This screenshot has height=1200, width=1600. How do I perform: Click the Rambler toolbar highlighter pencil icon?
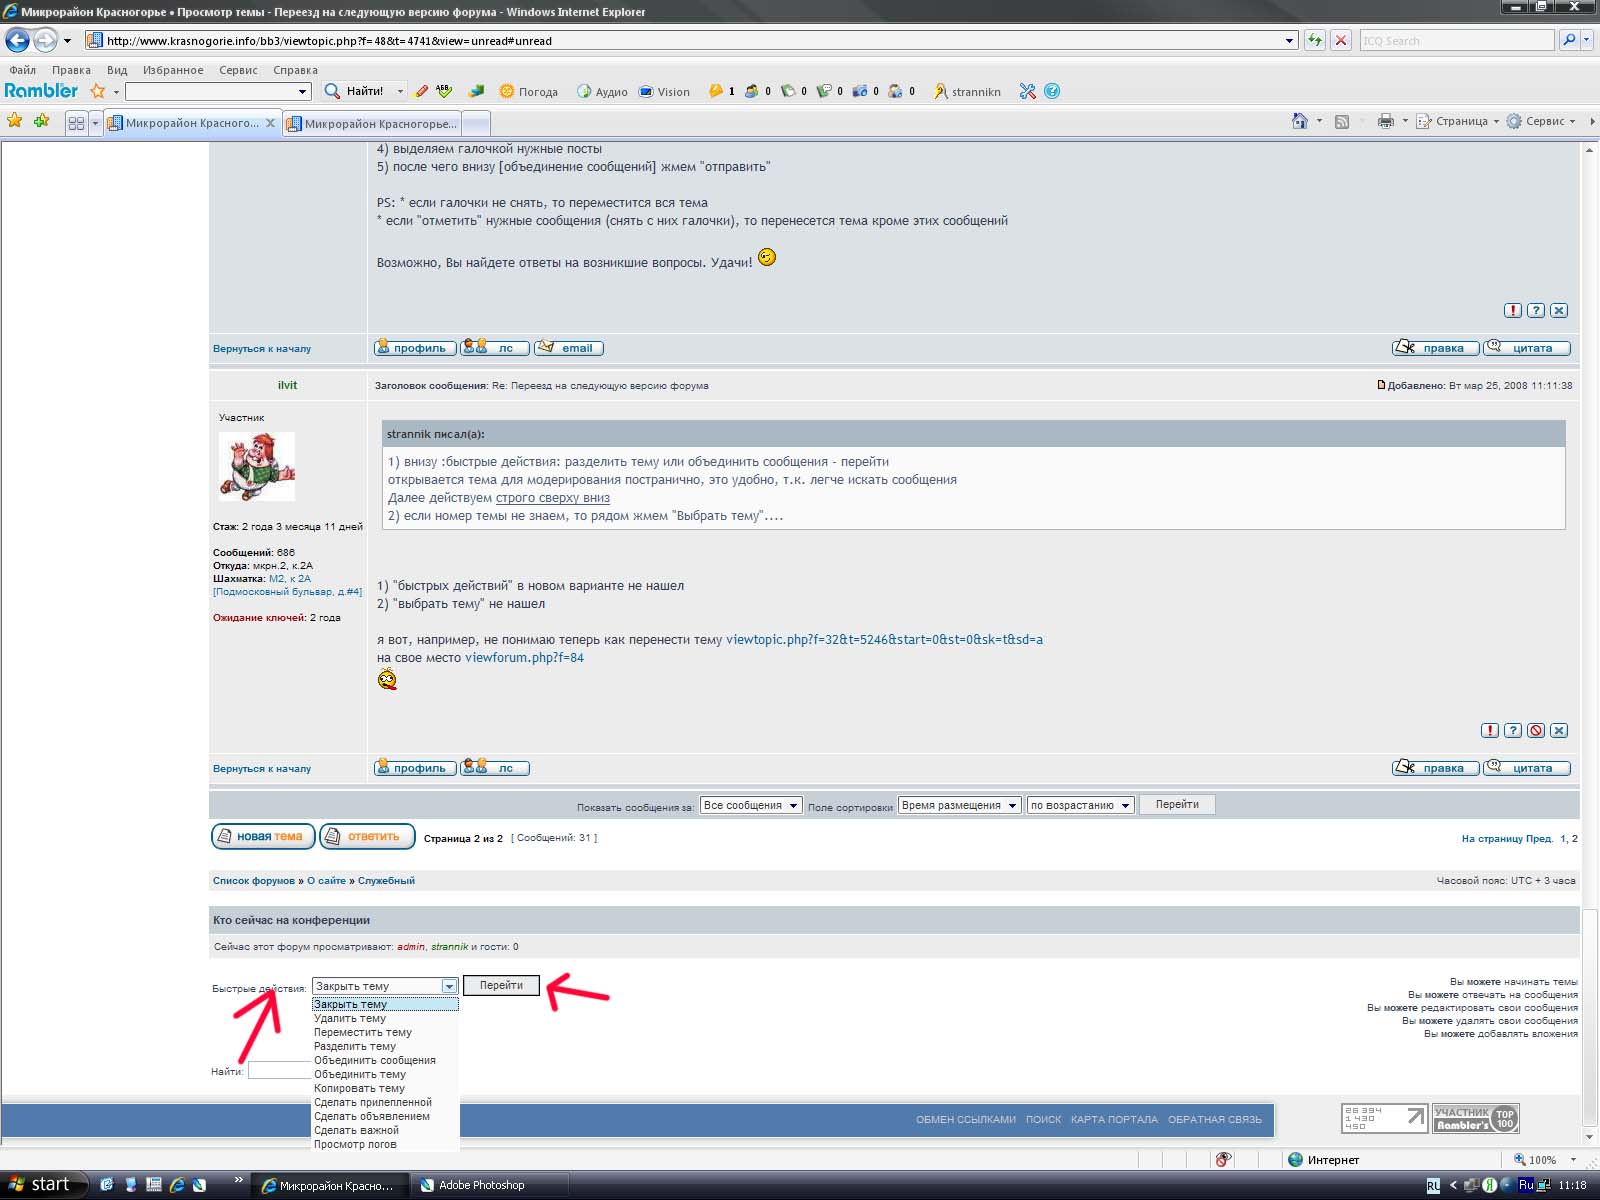click(422, 91)
